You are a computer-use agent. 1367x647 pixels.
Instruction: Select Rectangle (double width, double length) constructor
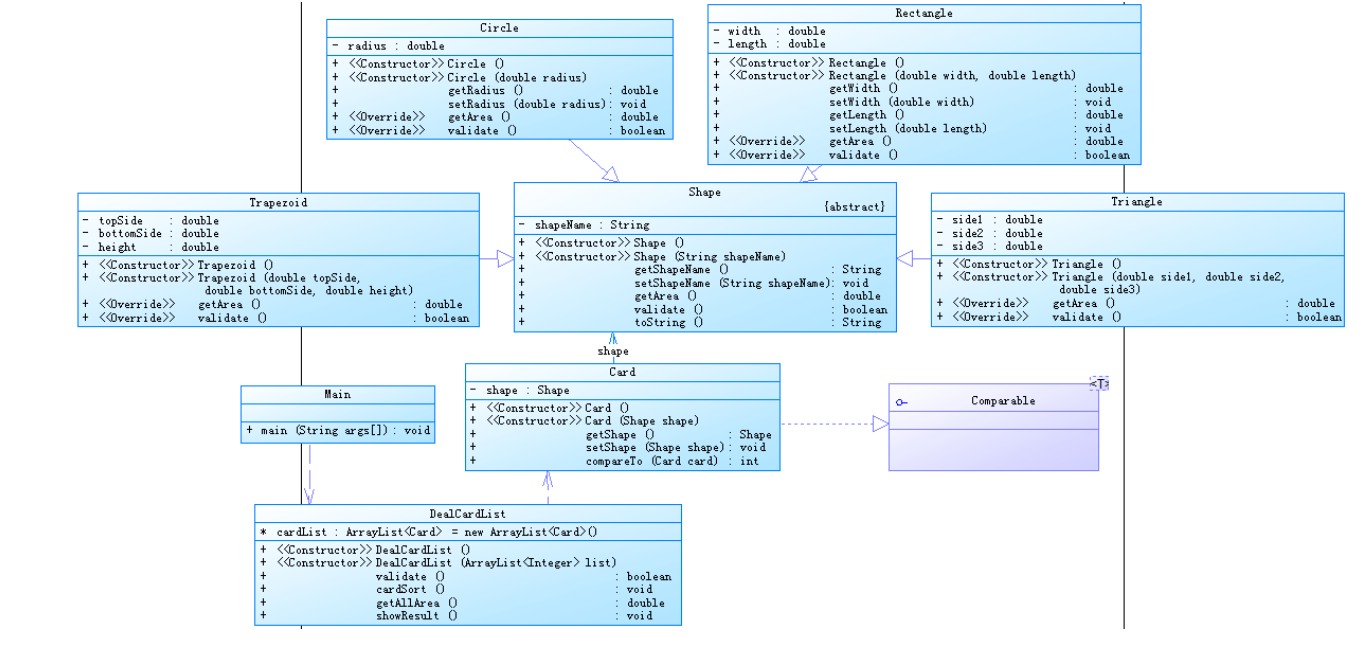(x=952, y=75)
